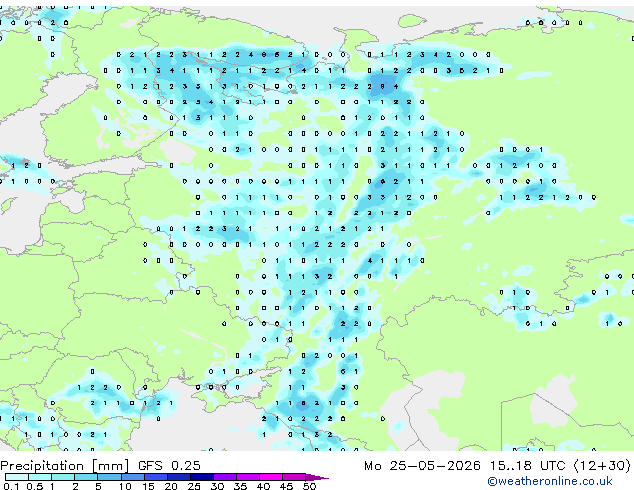The height and width of the screenshot is (490, 634).
Task: Click the '35' legend scale label
Action: pyautogui.click(x=240, y=486)
